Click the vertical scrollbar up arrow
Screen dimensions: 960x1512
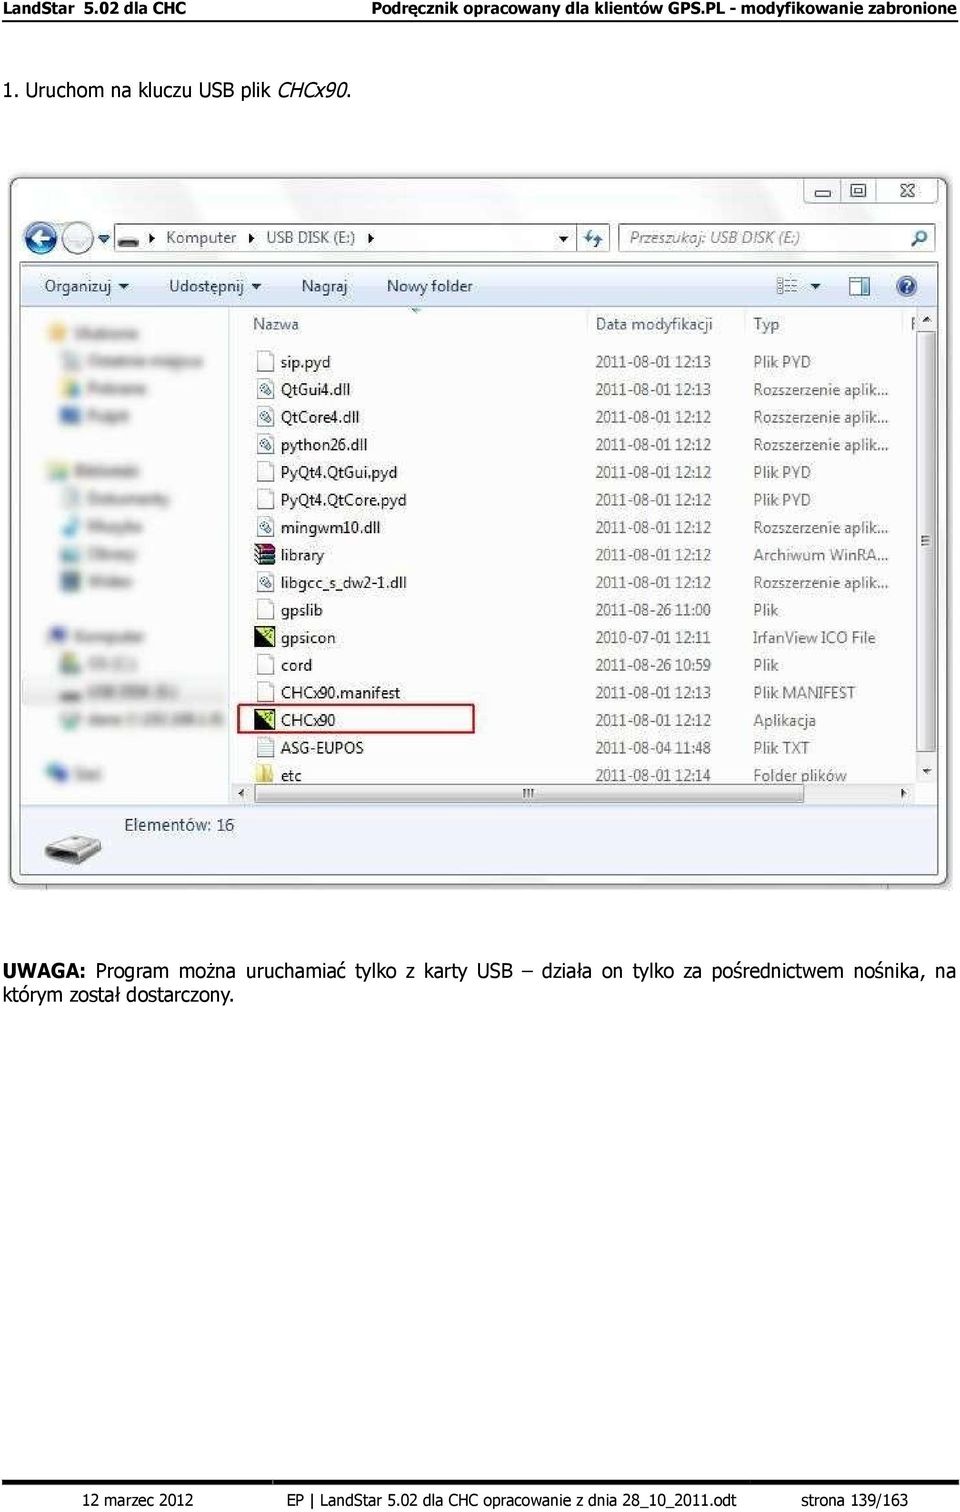(x=926, y=321)
